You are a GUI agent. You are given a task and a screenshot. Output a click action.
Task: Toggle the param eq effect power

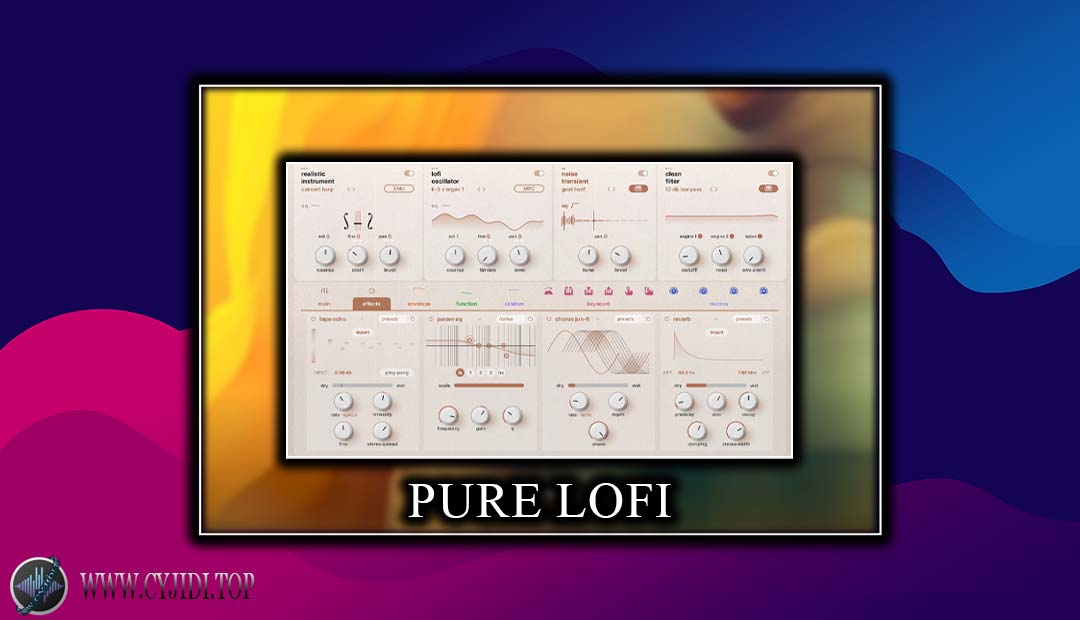[430, 319]
